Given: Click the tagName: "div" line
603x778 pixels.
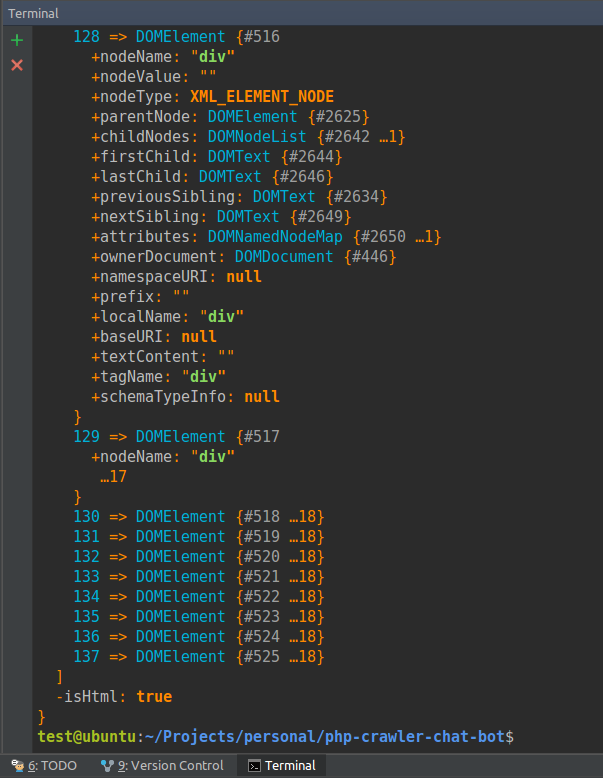Looking at the screenshot, I should [x=158, y=377].
